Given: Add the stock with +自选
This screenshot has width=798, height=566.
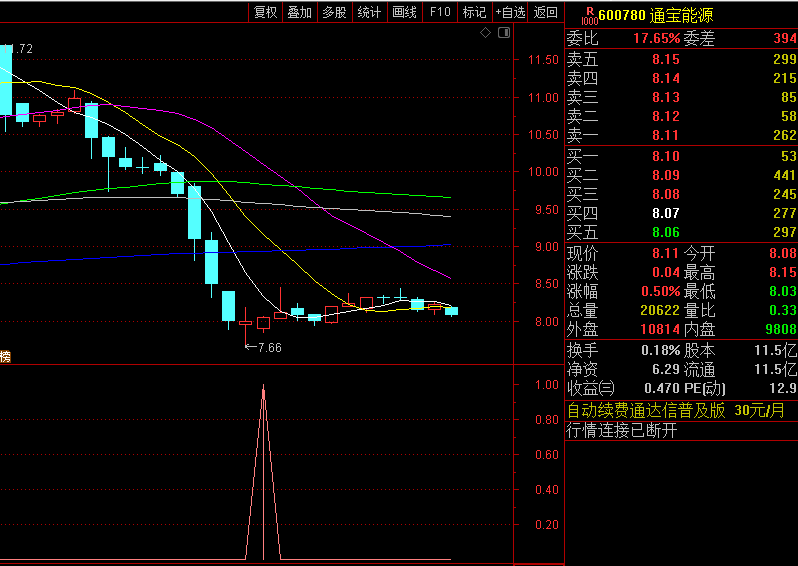Looking at the screenshot, I should click(510, 12).
